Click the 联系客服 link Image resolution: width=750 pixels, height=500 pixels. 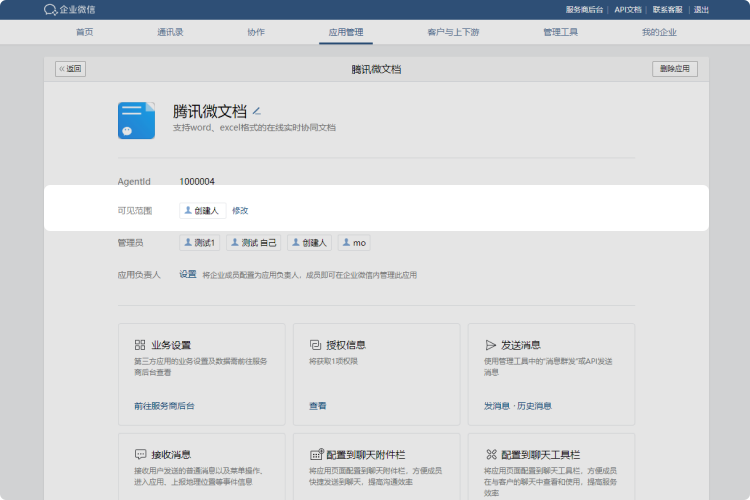667,10
